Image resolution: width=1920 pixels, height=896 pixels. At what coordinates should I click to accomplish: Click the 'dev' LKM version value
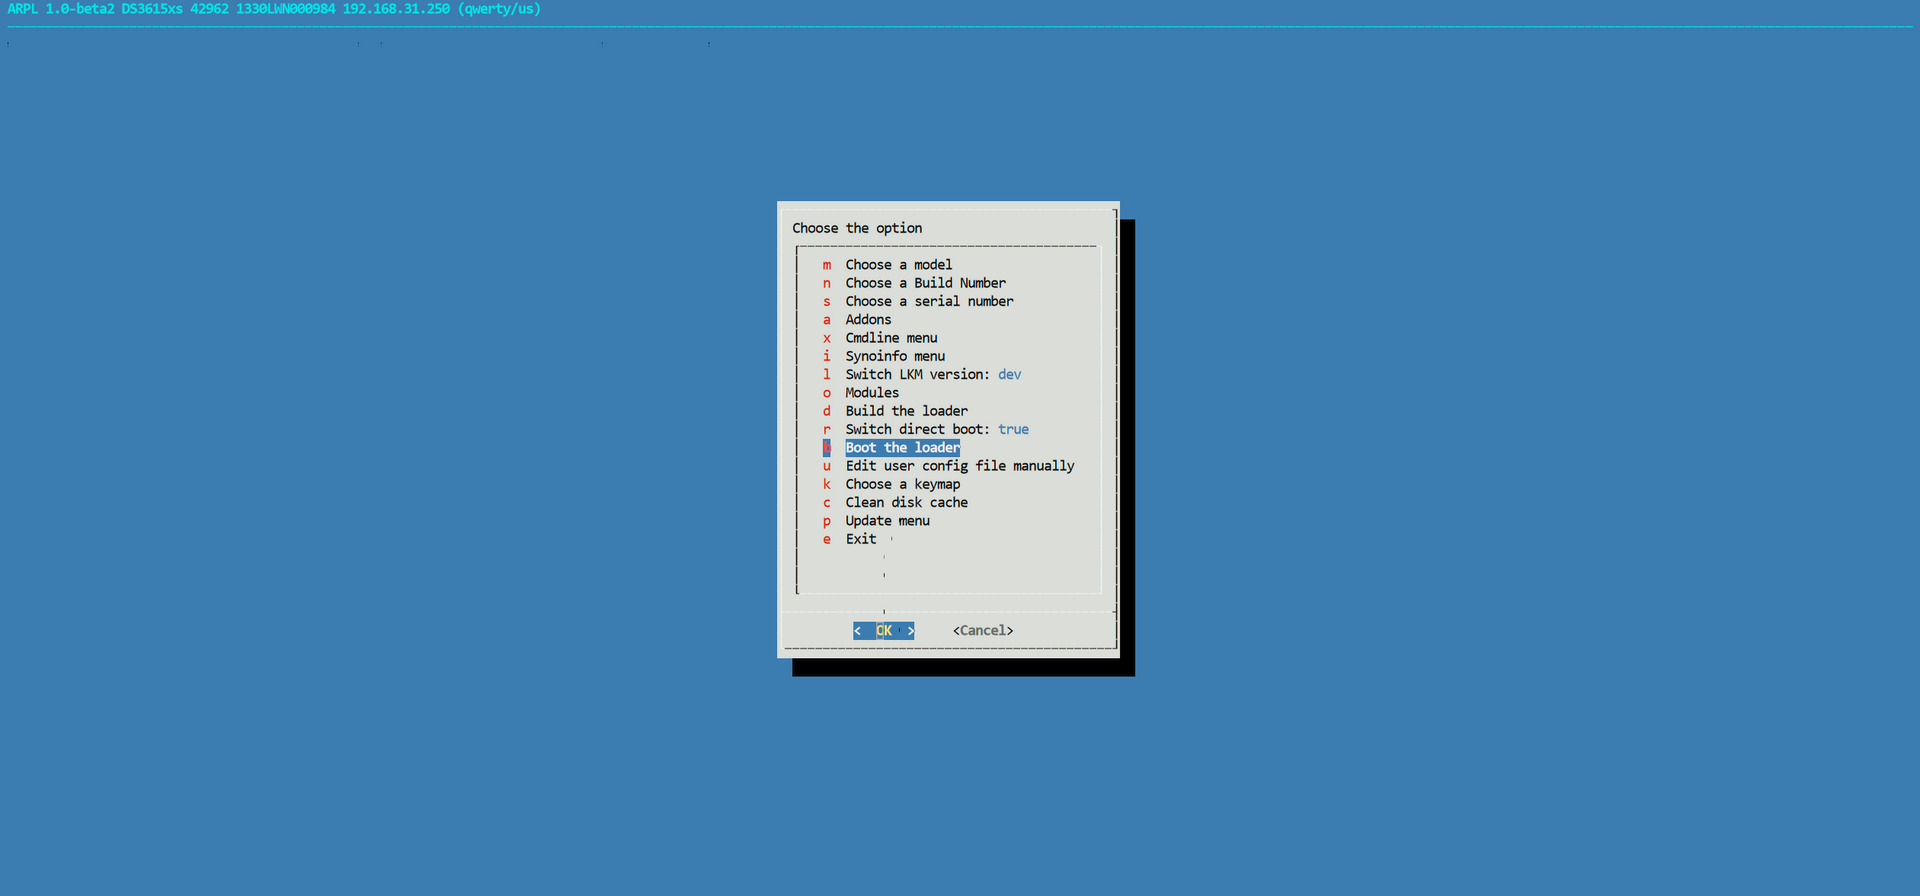[1010, 374]
